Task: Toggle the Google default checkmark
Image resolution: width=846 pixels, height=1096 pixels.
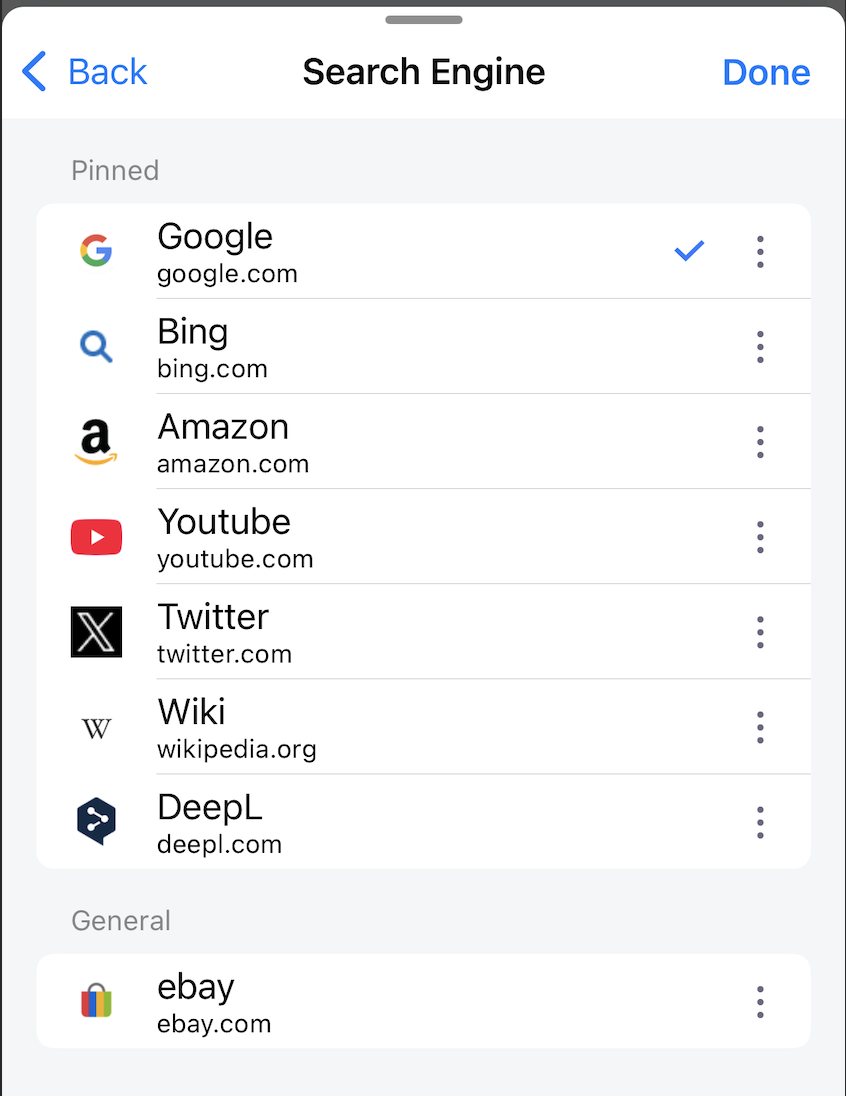Action: tap(689, 251)
